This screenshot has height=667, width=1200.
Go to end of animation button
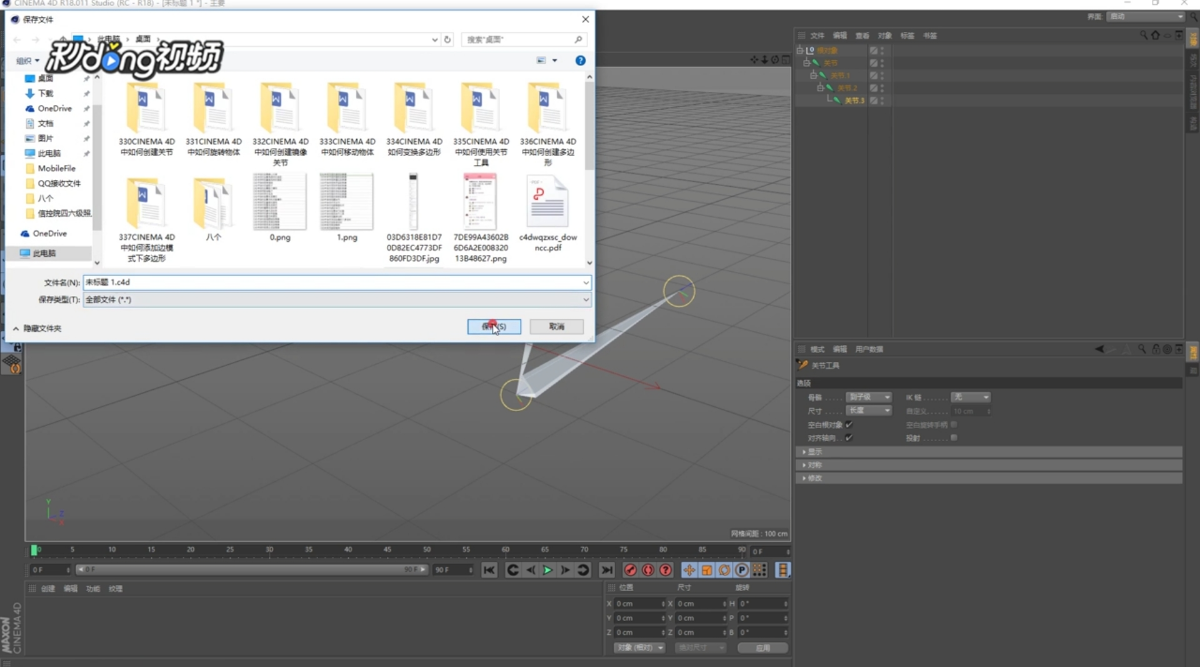pos(607,570)
